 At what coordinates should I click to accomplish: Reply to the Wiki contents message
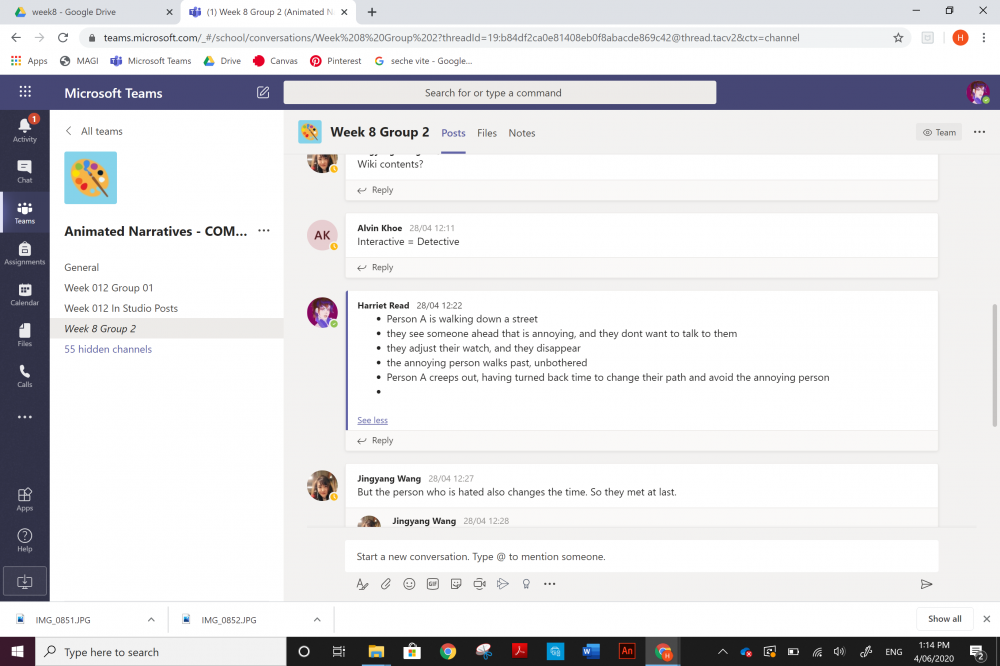coord(376,189)
